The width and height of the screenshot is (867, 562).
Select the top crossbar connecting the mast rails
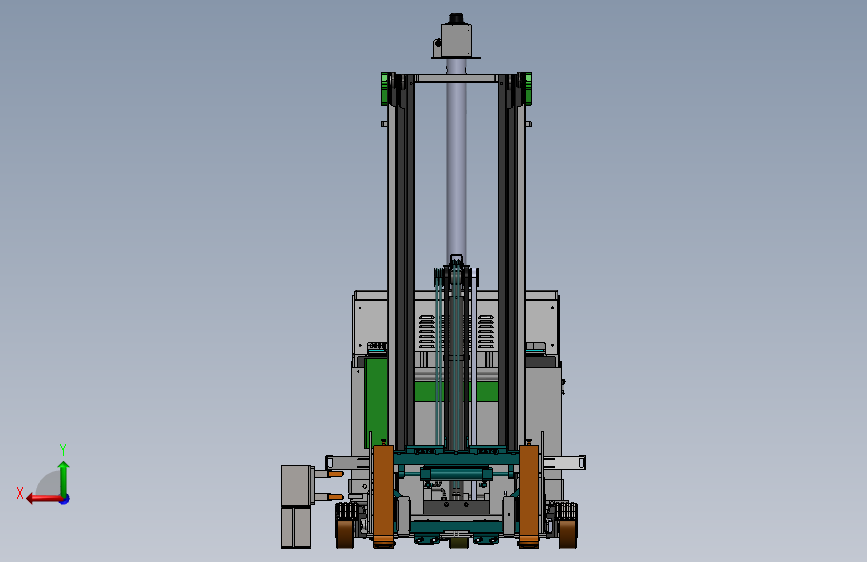[x=456, y=79]
